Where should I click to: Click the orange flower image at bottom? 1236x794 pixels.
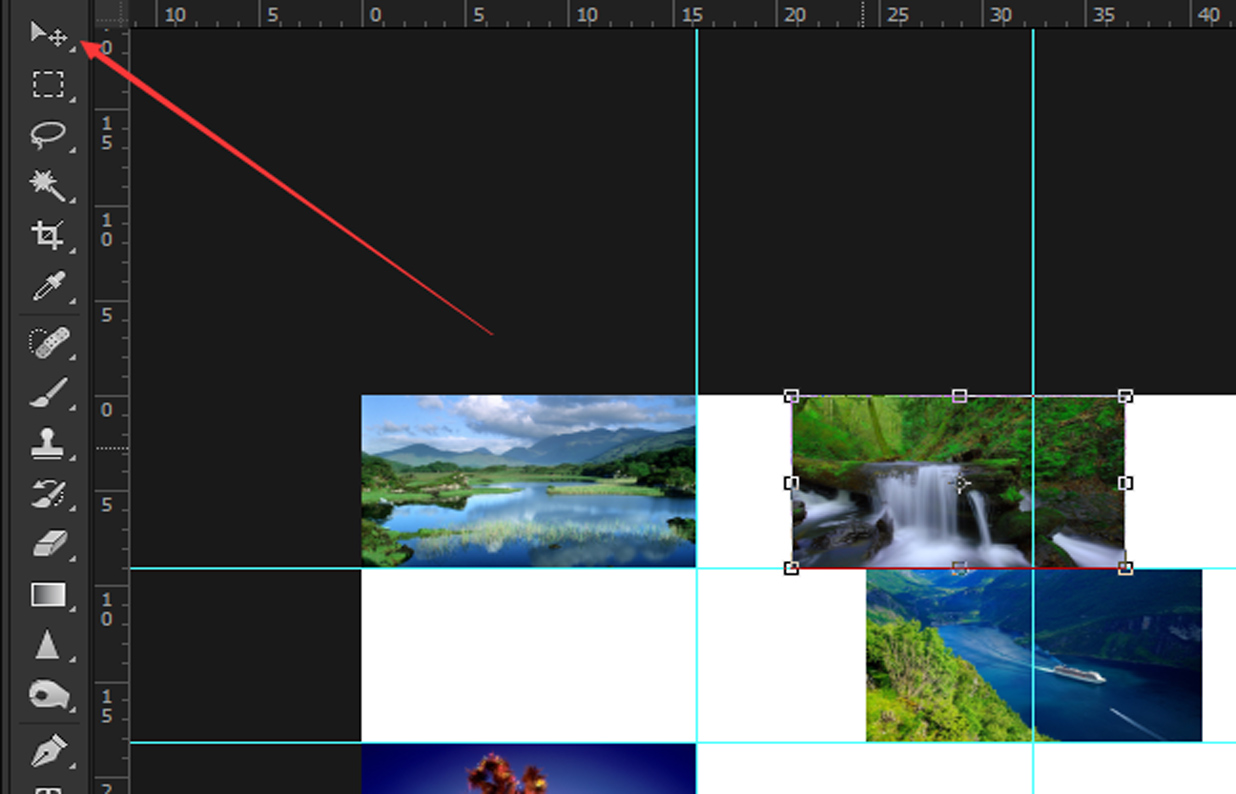coord(528,768)
